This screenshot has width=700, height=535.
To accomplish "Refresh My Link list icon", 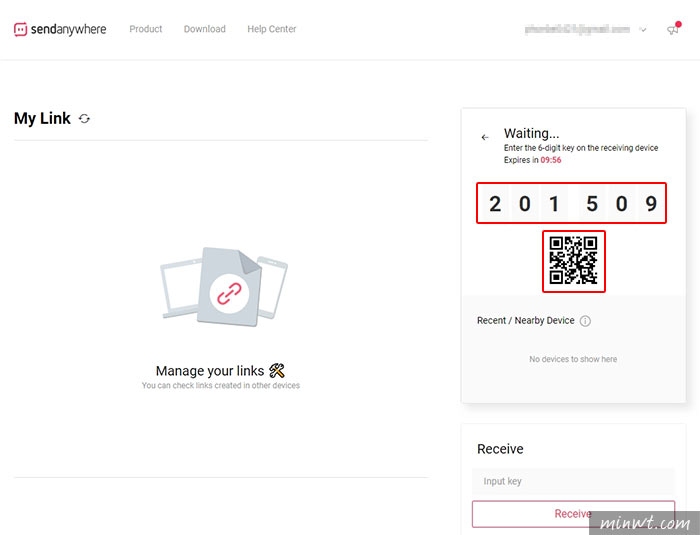I will pyautogui.click(x=84, y=119).
